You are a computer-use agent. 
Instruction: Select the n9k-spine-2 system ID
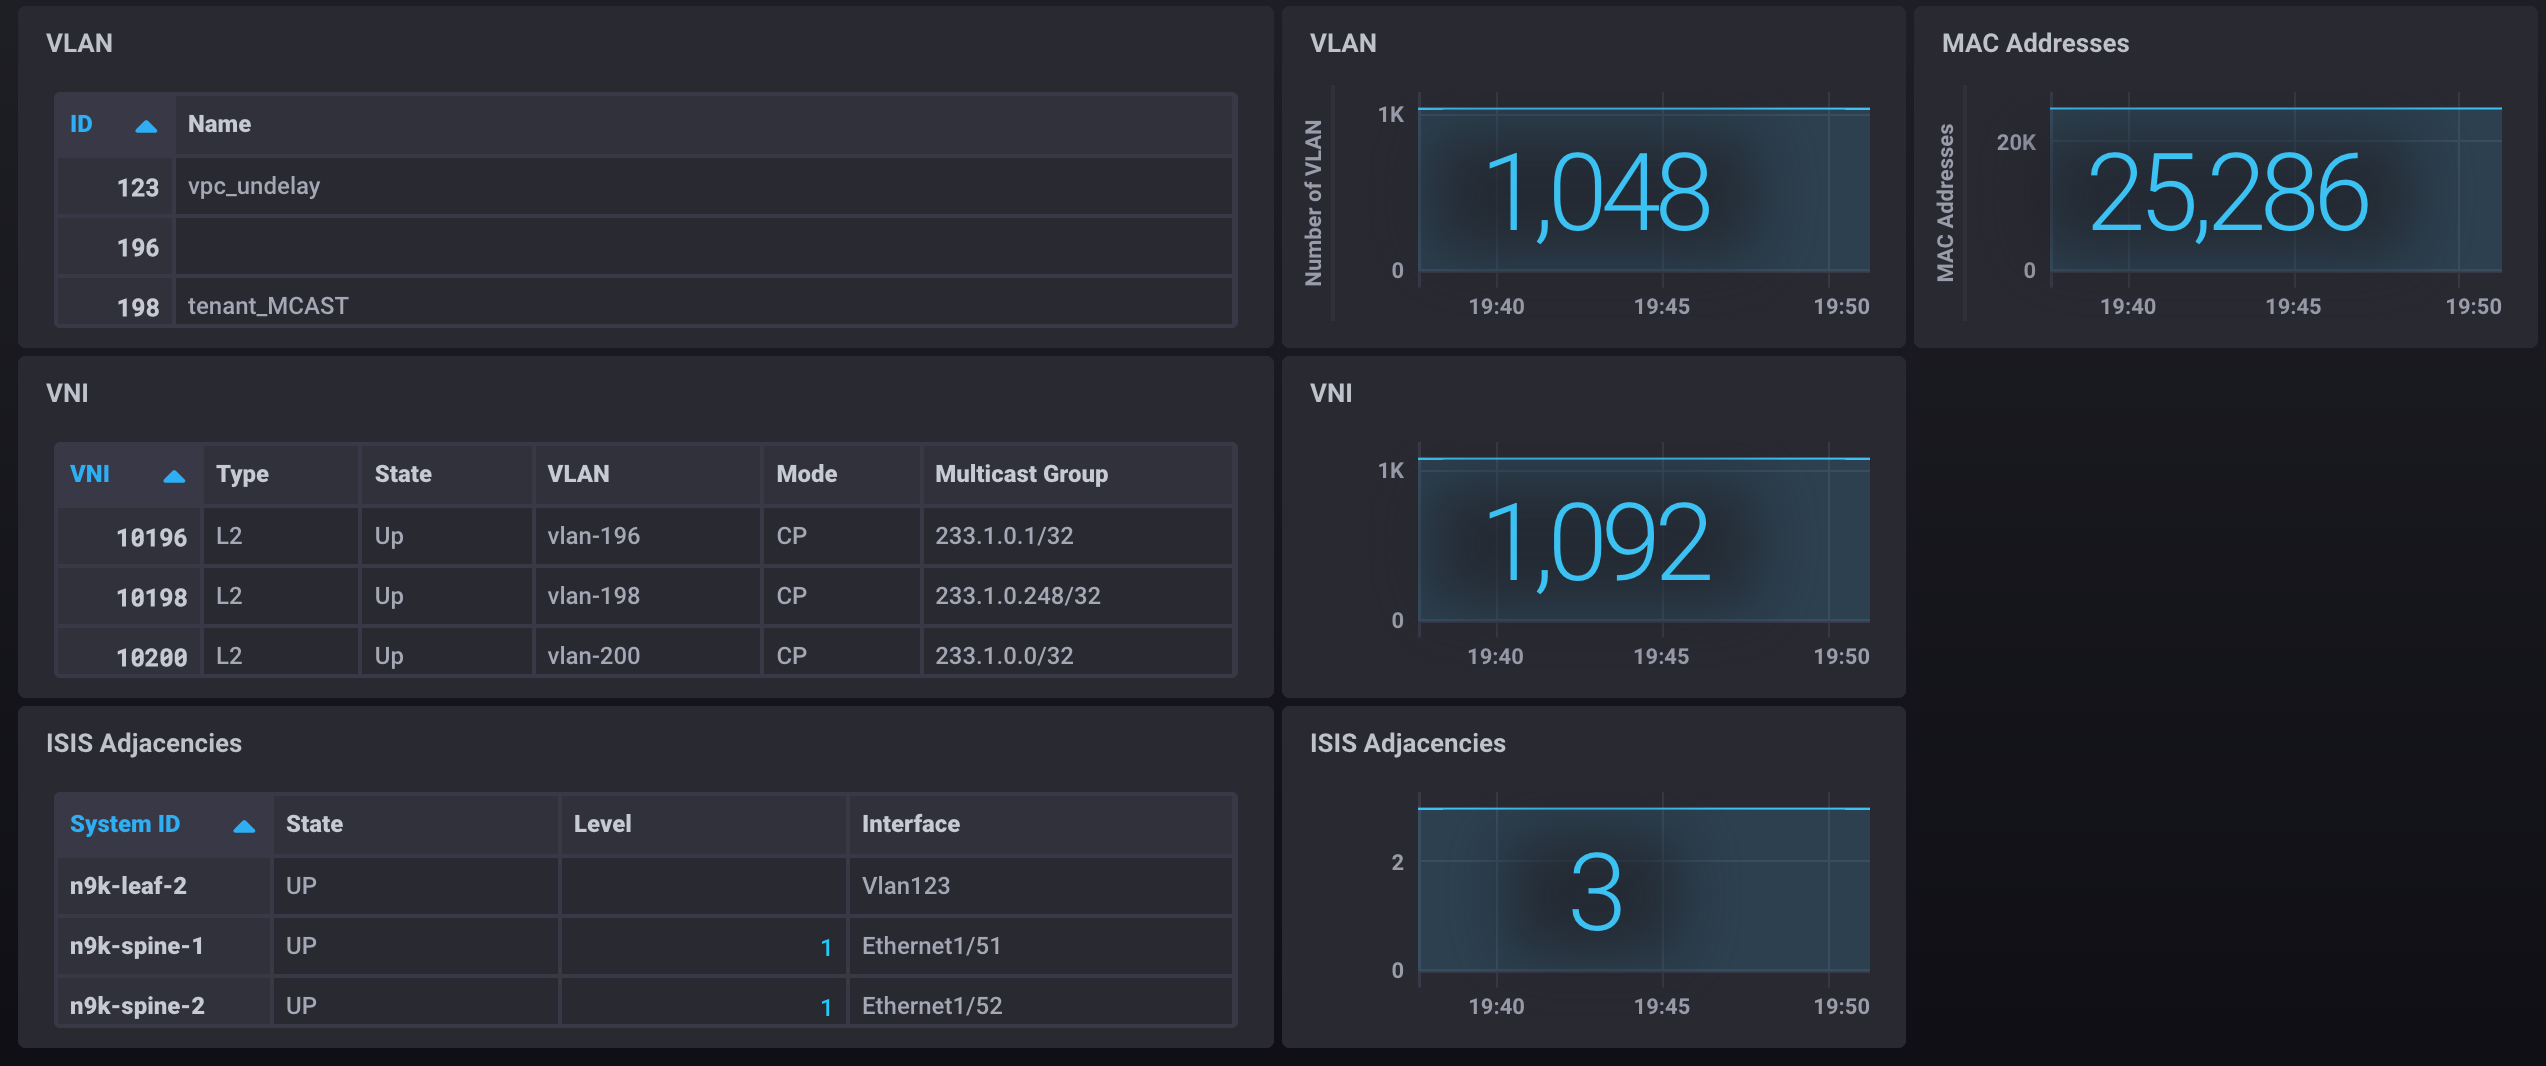pos(164,1002)
